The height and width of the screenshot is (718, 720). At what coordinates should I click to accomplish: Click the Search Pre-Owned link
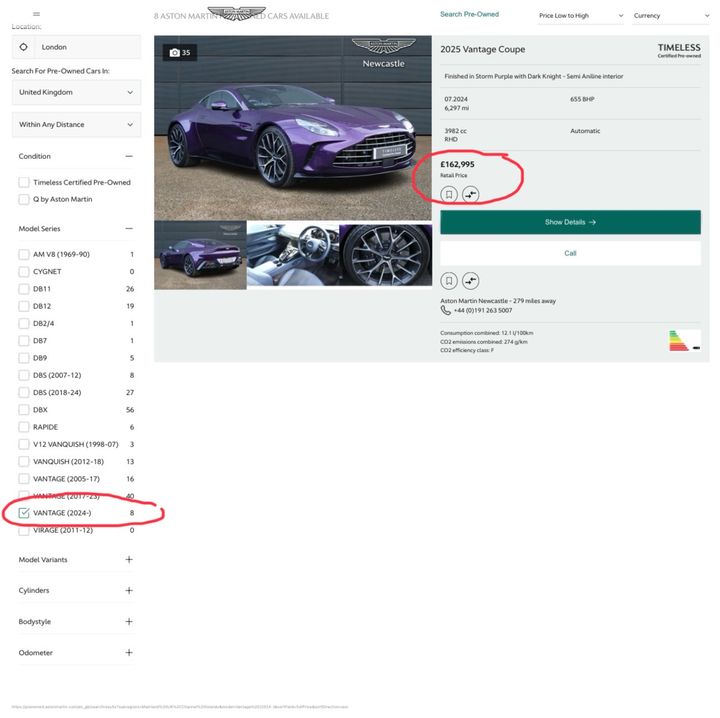pyautogui.click(x=469, y=14)
